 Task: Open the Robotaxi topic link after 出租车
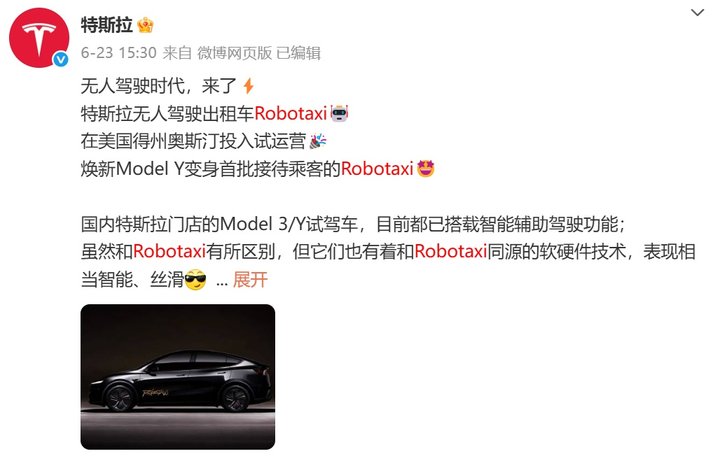[290, 114]
